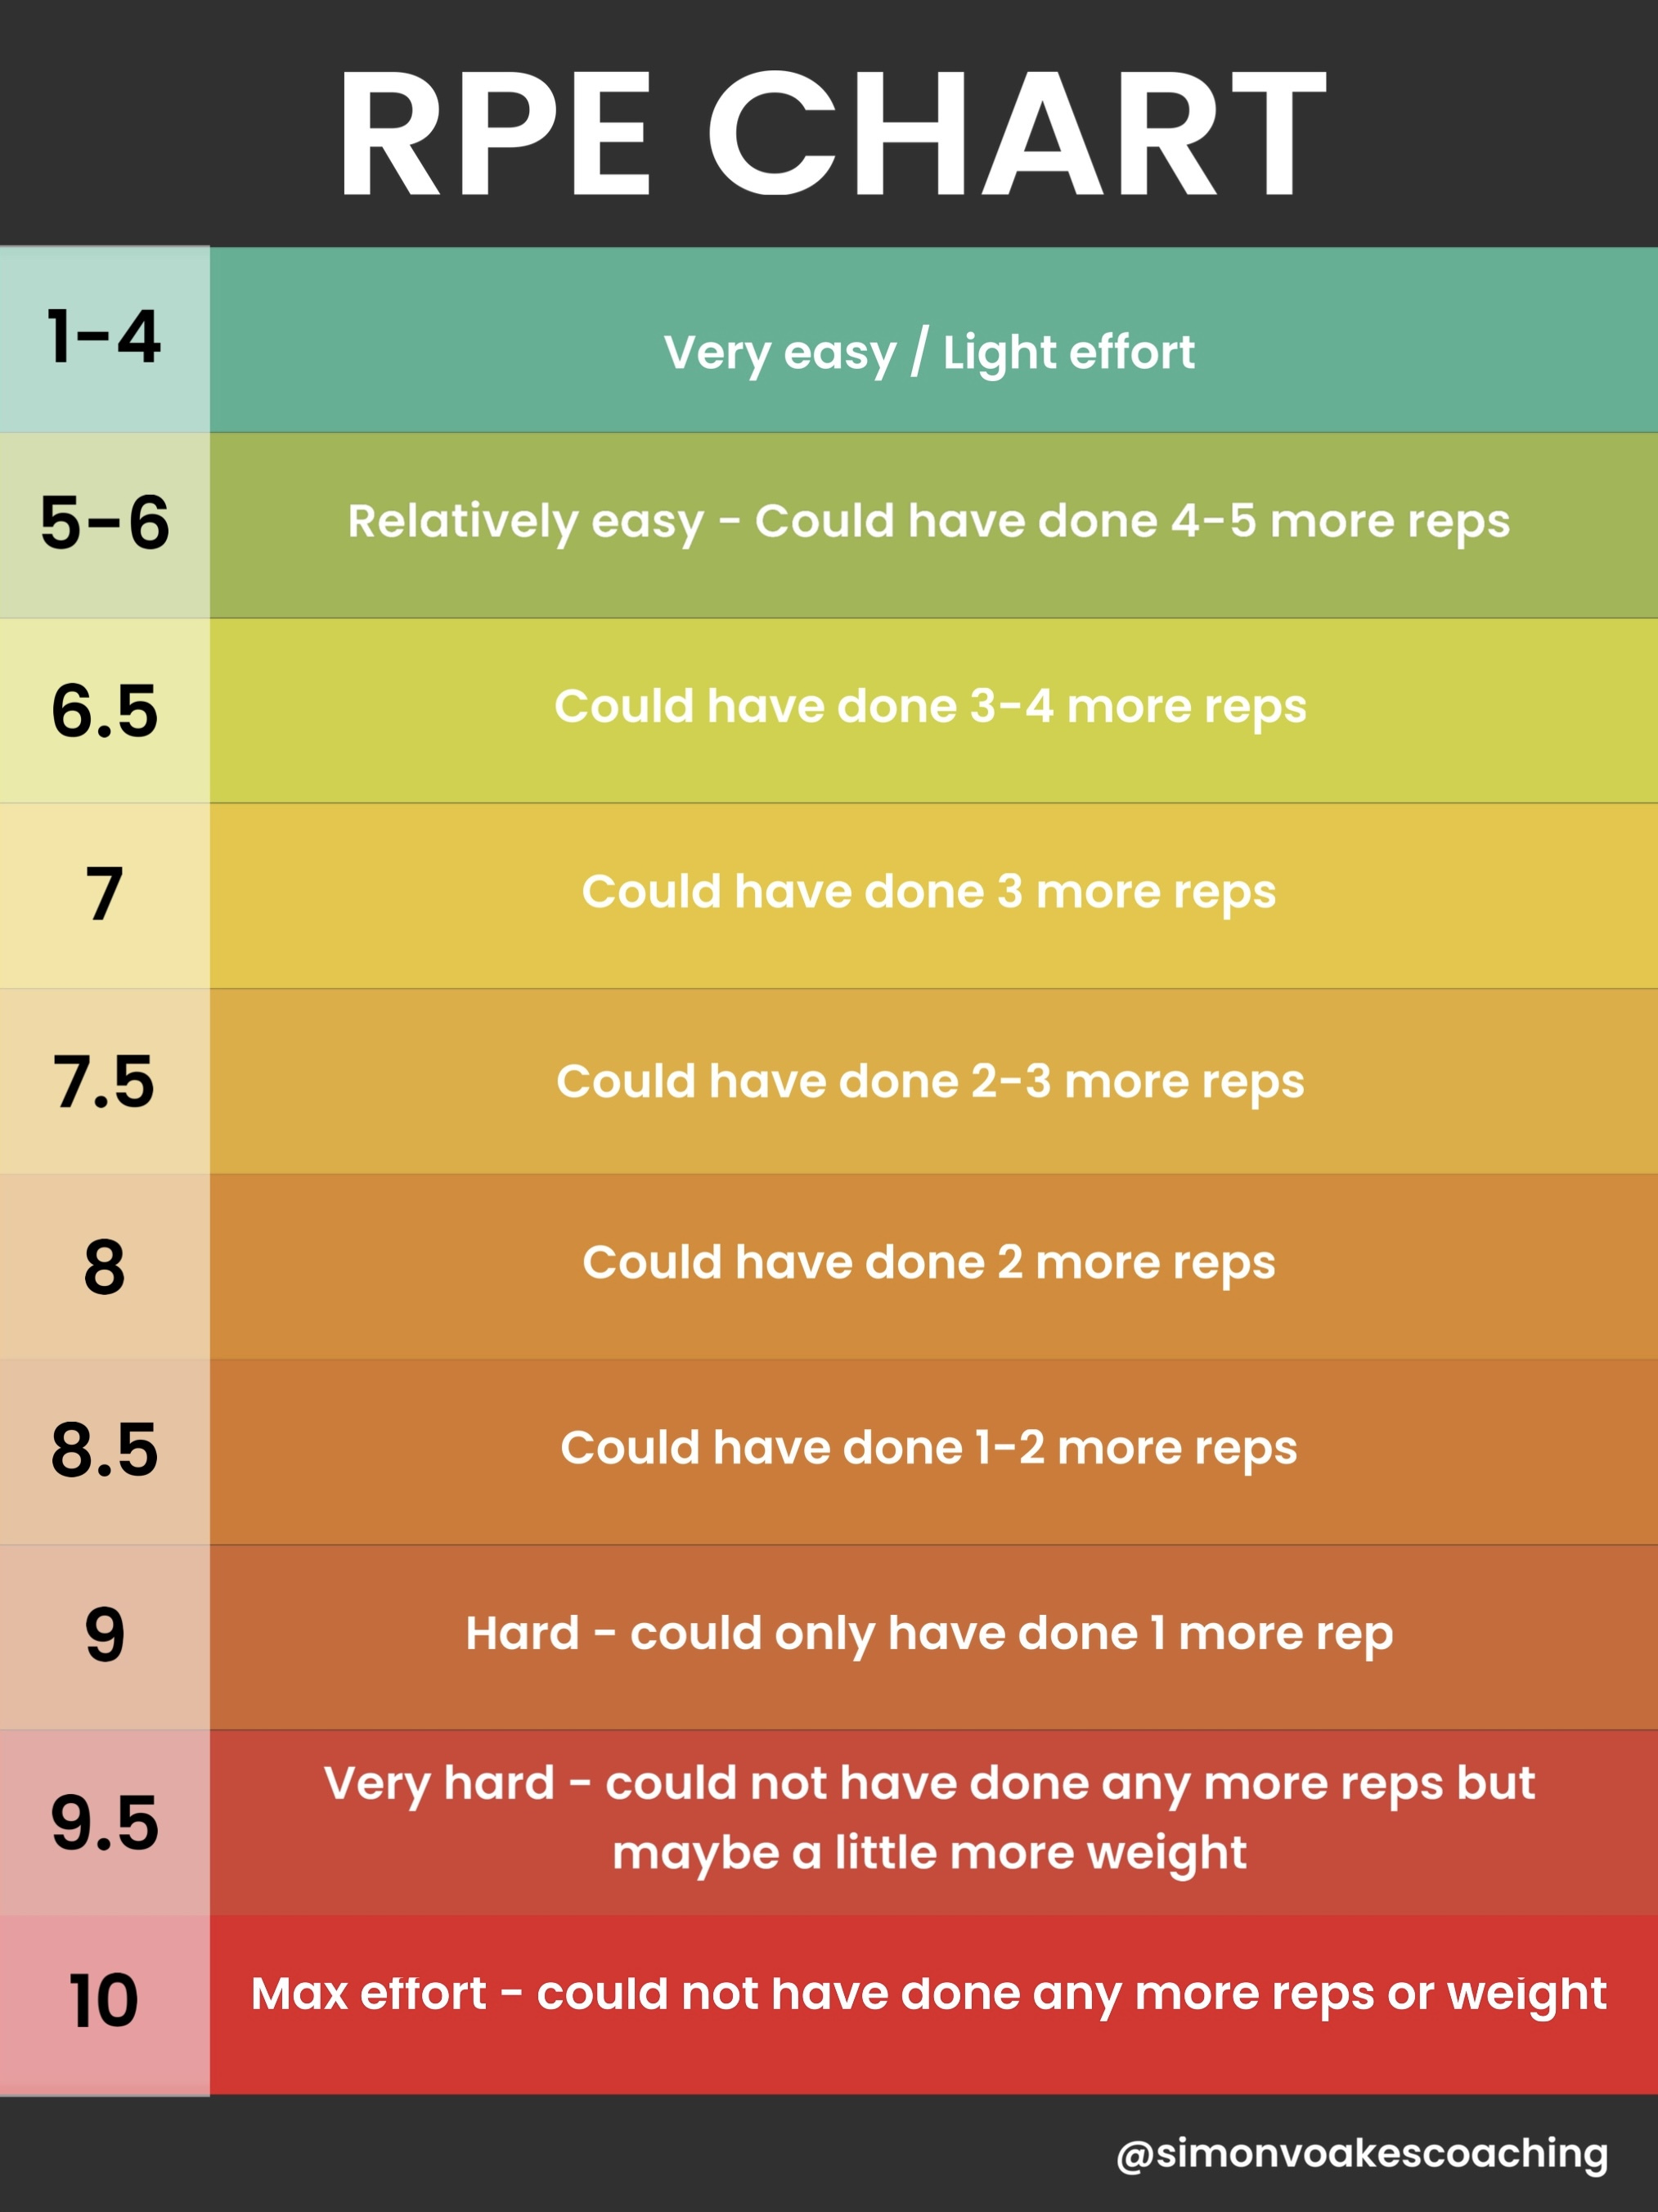Click the RPE CHART title text
Viewport: 1658px width, 2212px height.
tap(830, 135)
